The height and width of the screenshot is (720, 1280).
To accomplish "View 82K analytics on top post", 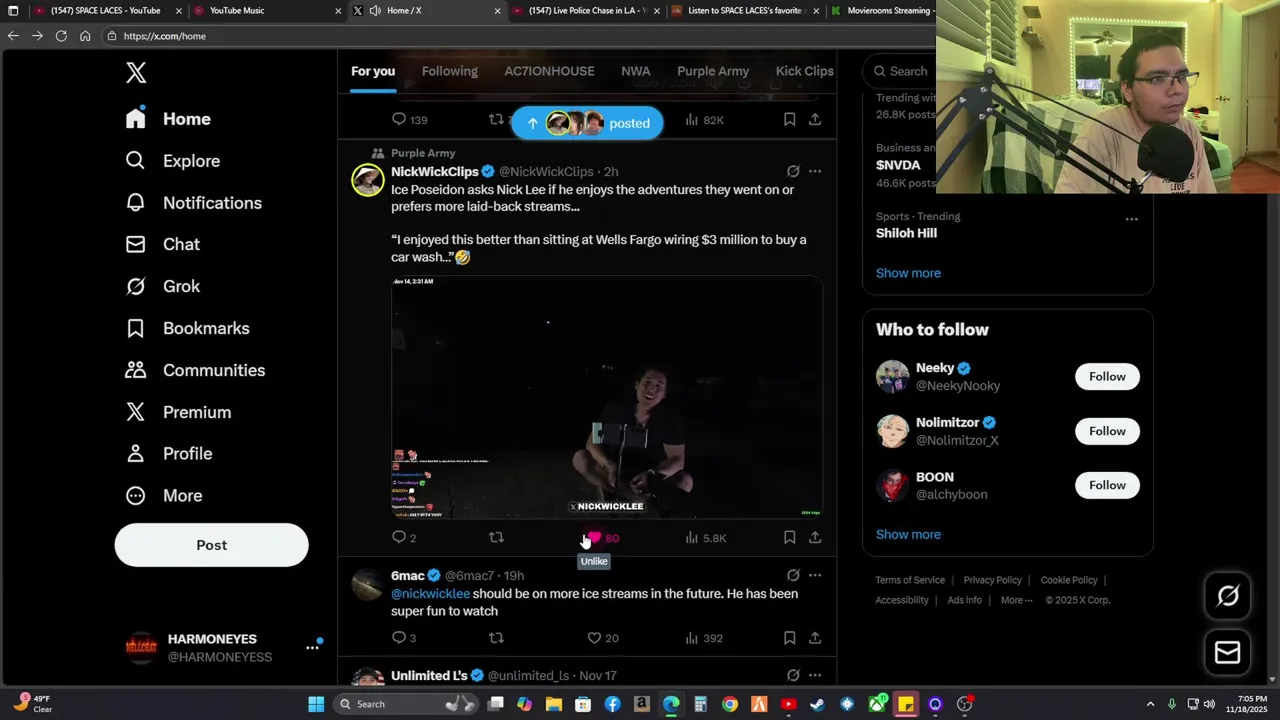I will [704, 120].
